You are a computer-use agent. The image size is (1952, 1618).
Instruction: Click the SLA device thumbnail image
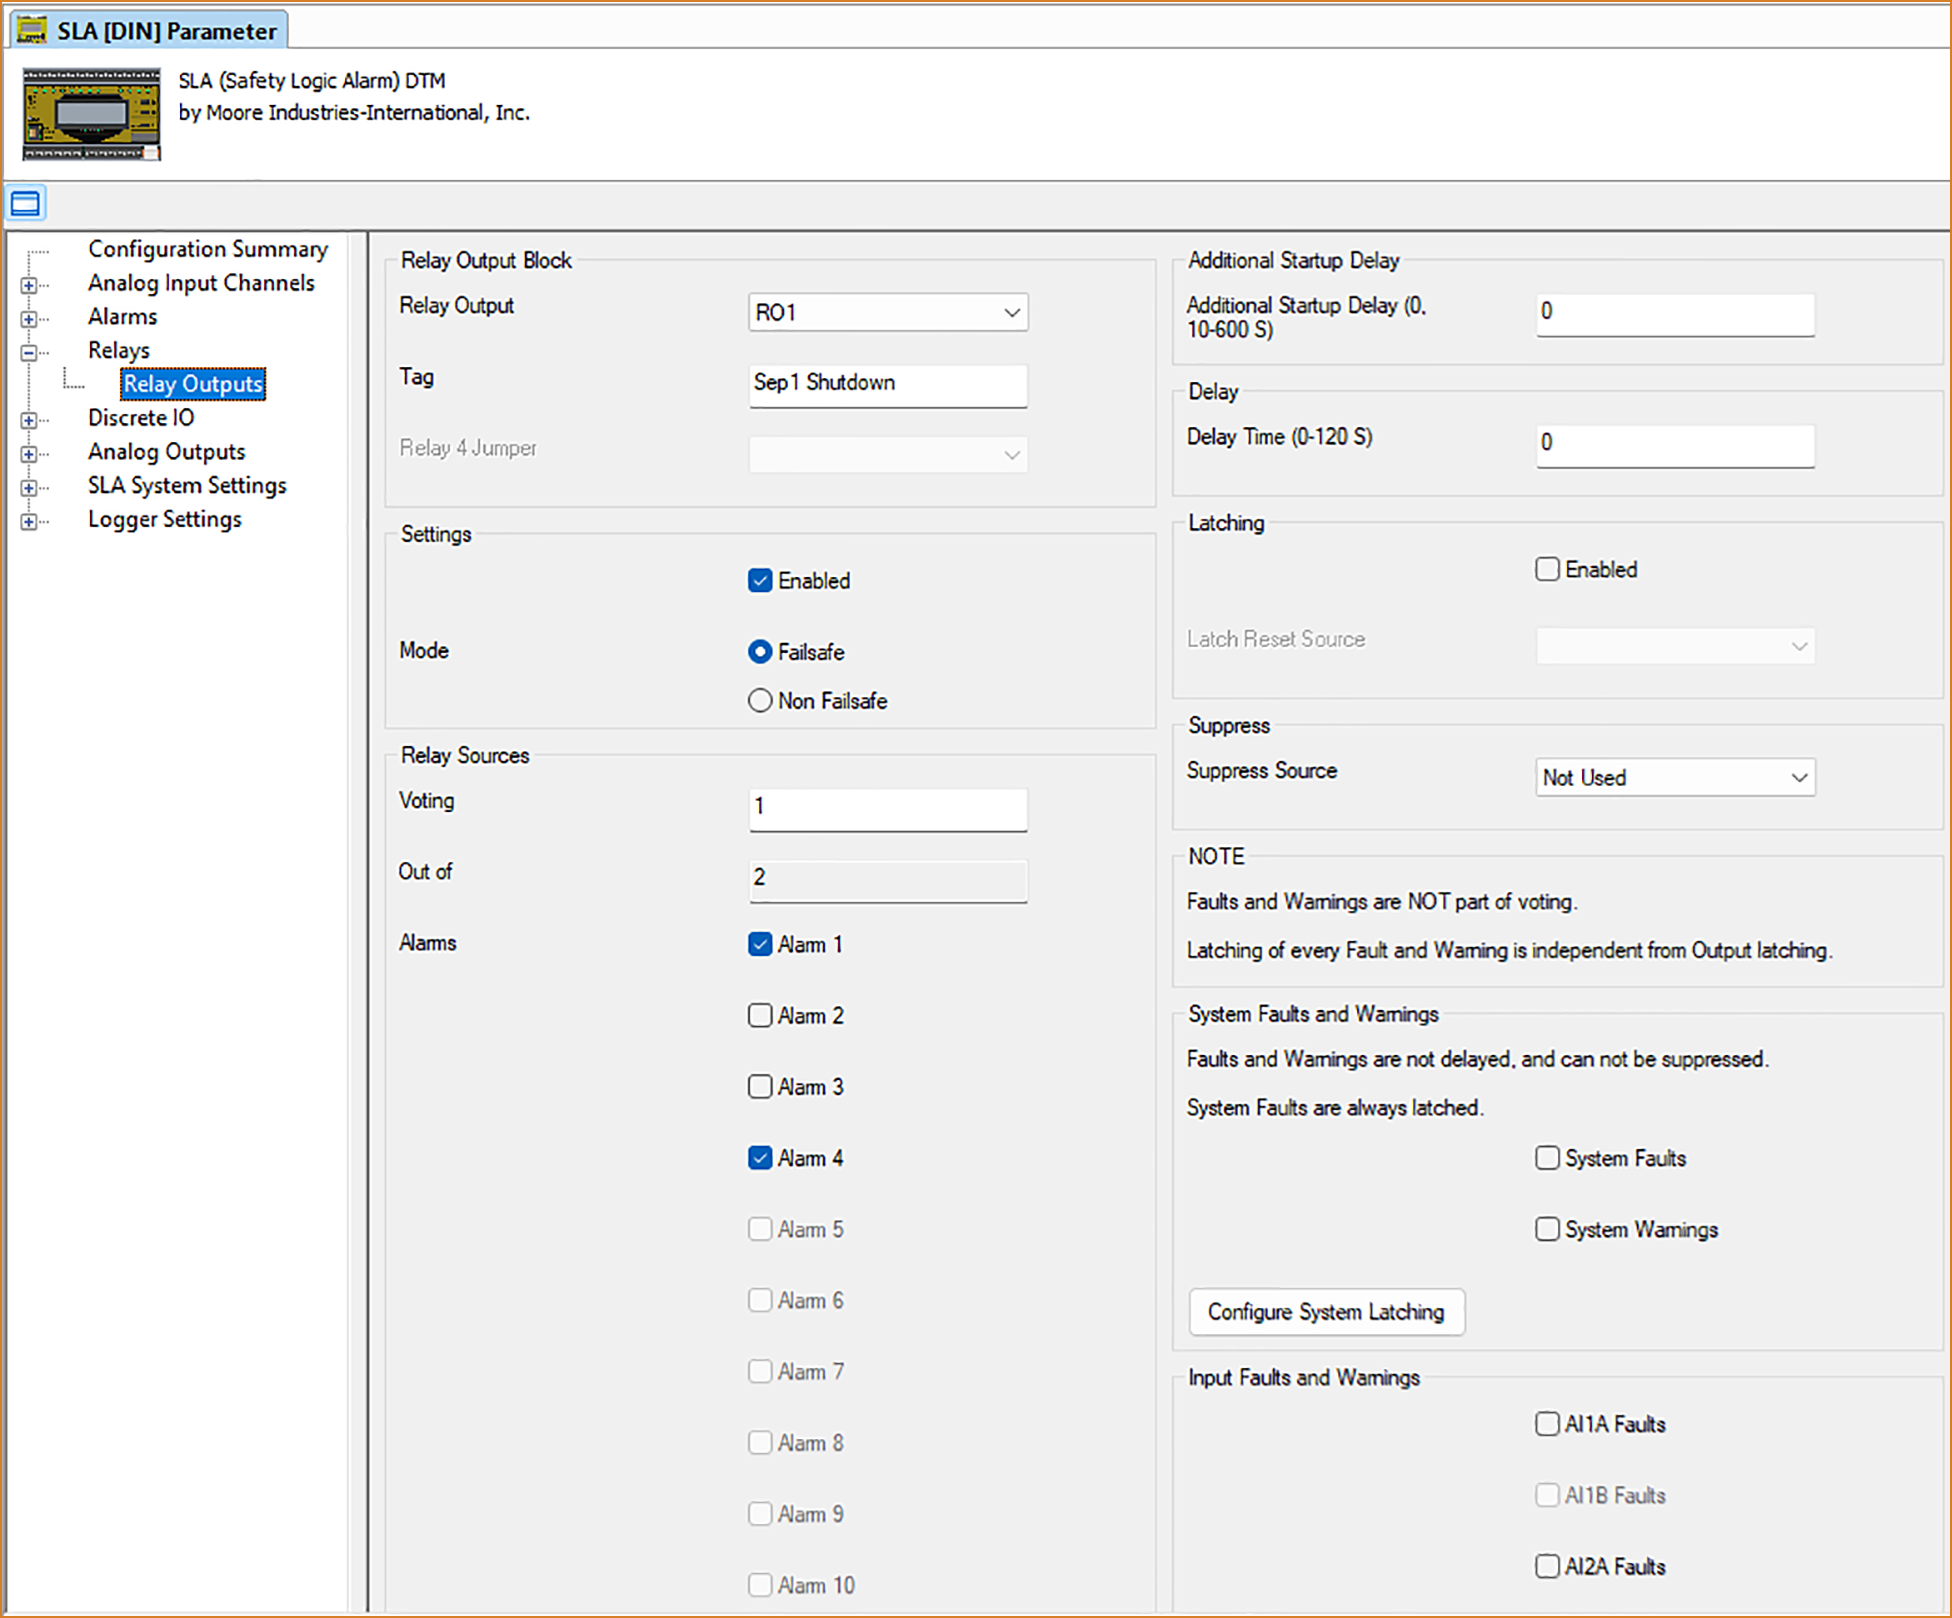pos(91,114)
